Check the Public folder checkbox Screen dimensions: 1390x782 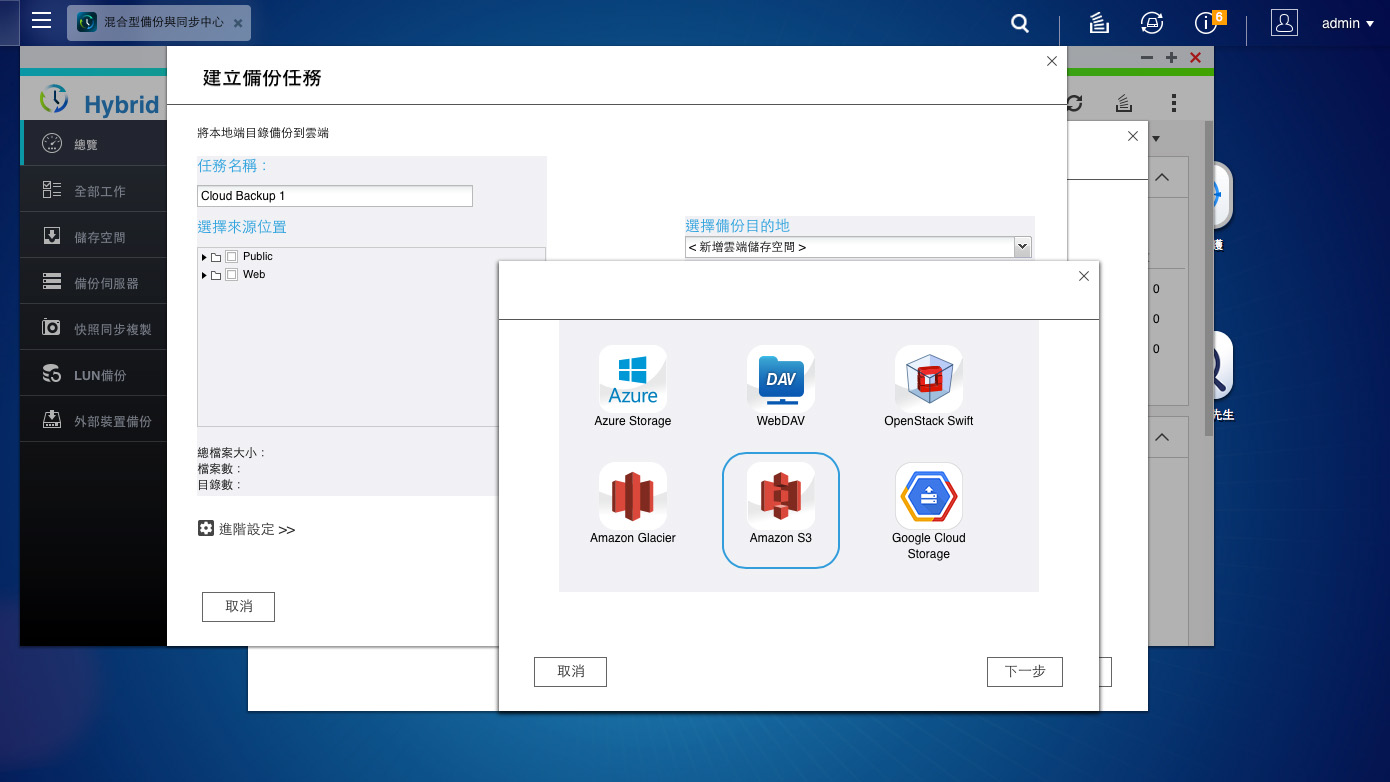coord(231,257)
